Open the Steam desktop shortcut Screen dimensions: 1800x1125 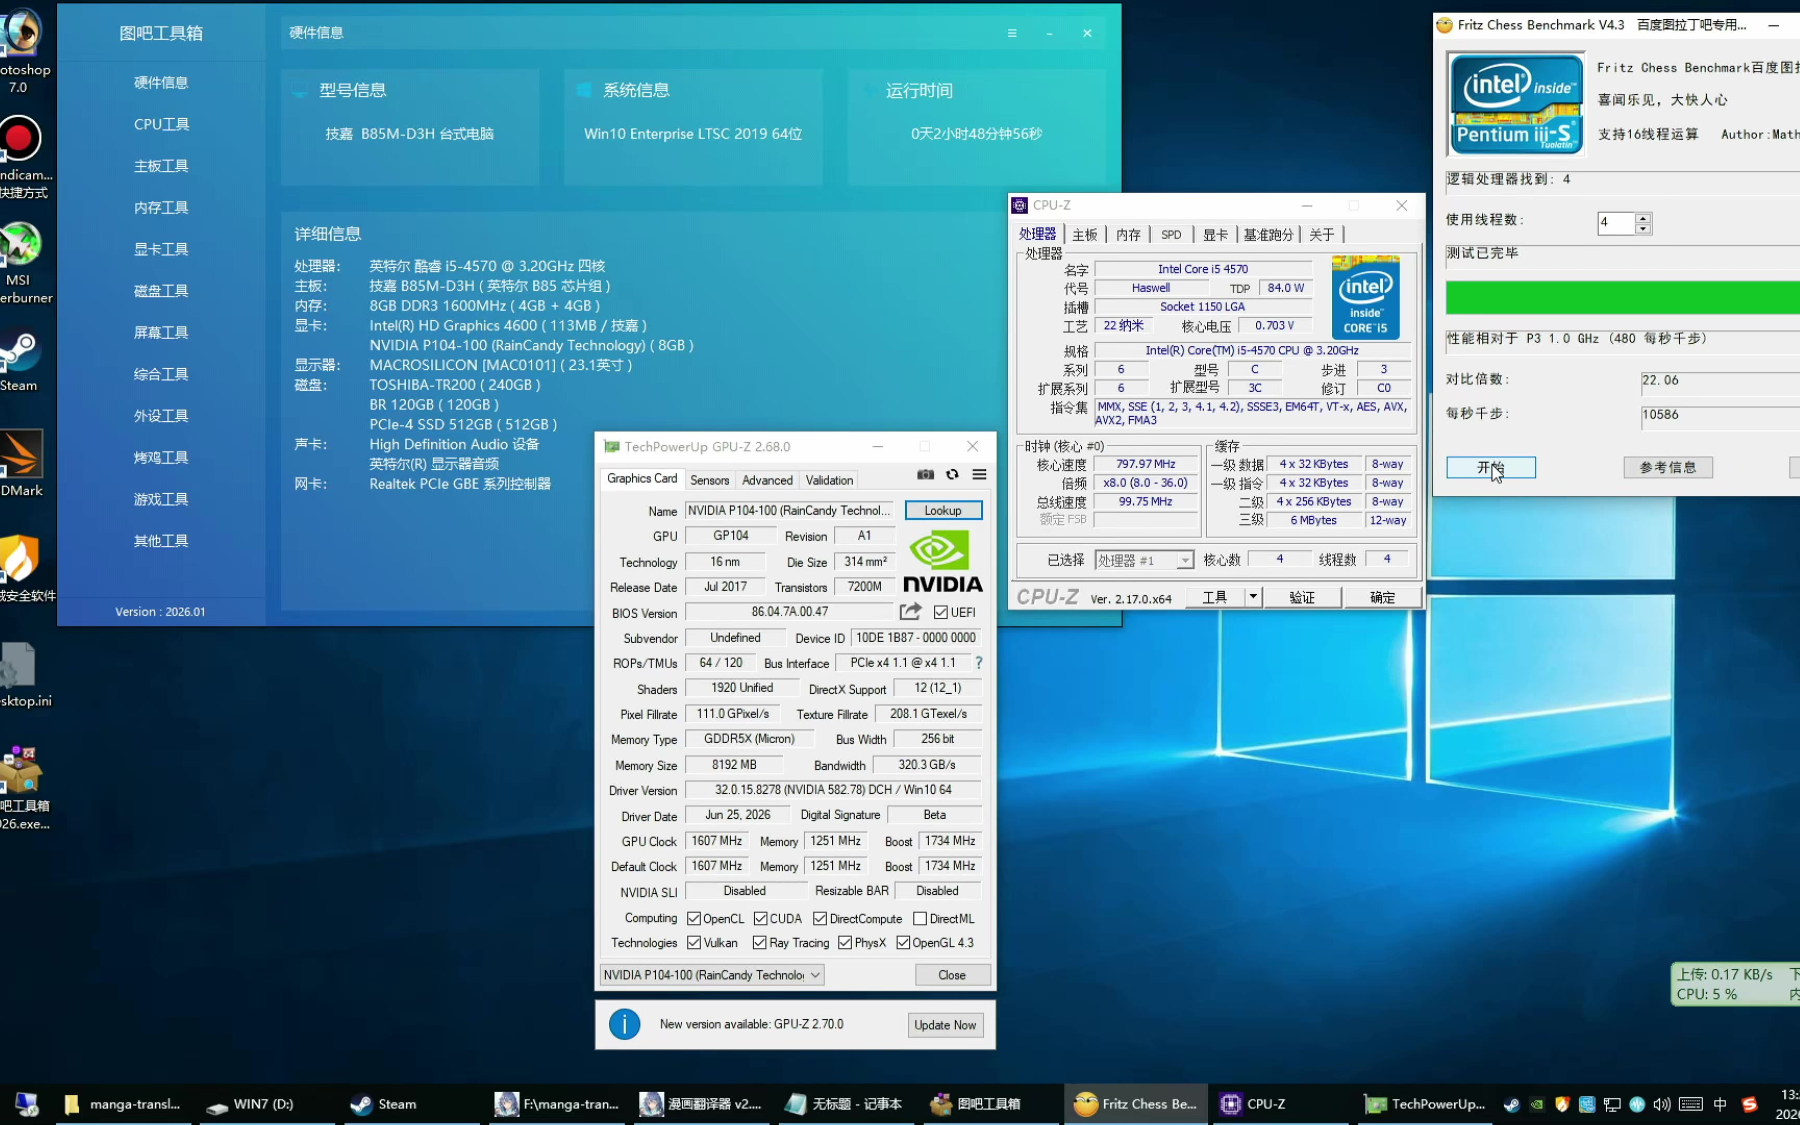(20, 360)
